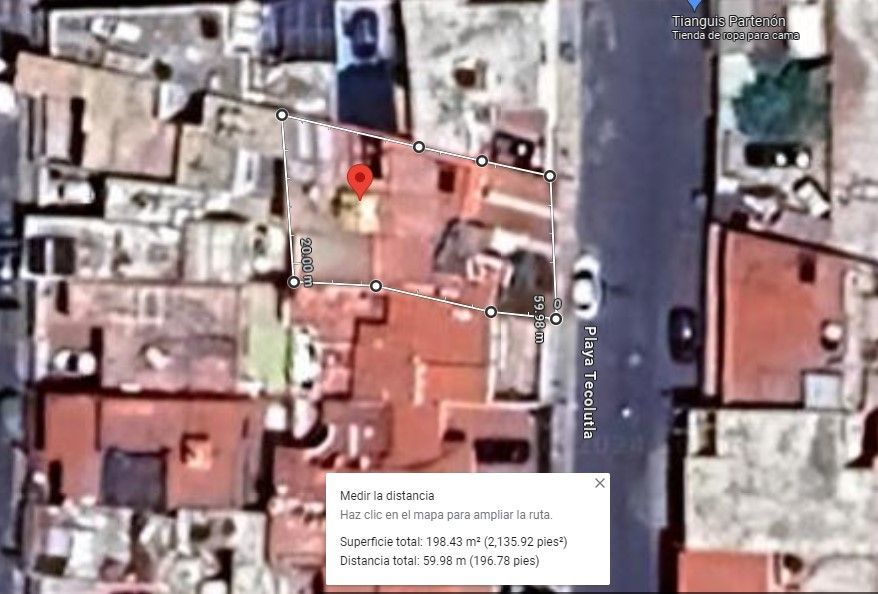Select the top edge node adjacent to northeast corner

pyautogui.click(x=482, y=161)
